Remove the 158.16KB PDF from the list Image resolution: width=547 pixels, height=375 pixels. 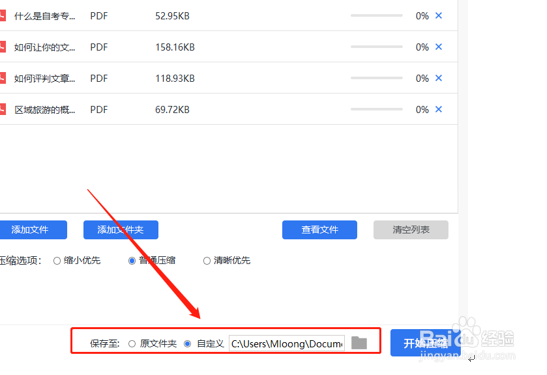pyautogui.click(x=439, y=47)
